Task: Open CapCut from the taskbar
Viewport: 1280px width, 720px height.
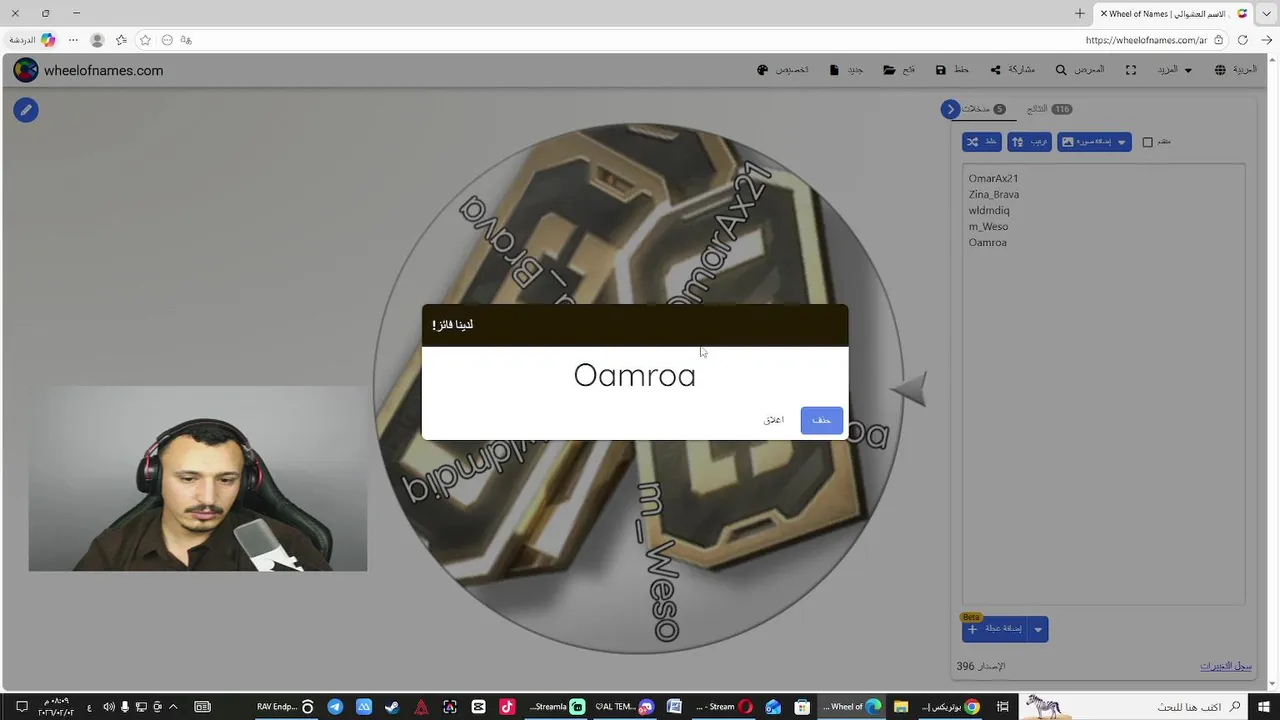Action: click(478, 707)
